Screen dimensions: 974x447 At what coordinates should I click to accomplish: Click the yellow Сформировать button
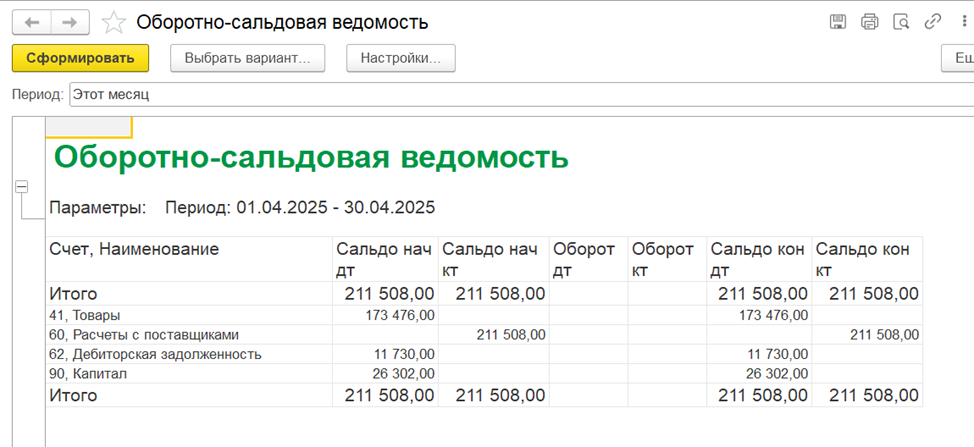pyautogui.click(x=80, y=58)
